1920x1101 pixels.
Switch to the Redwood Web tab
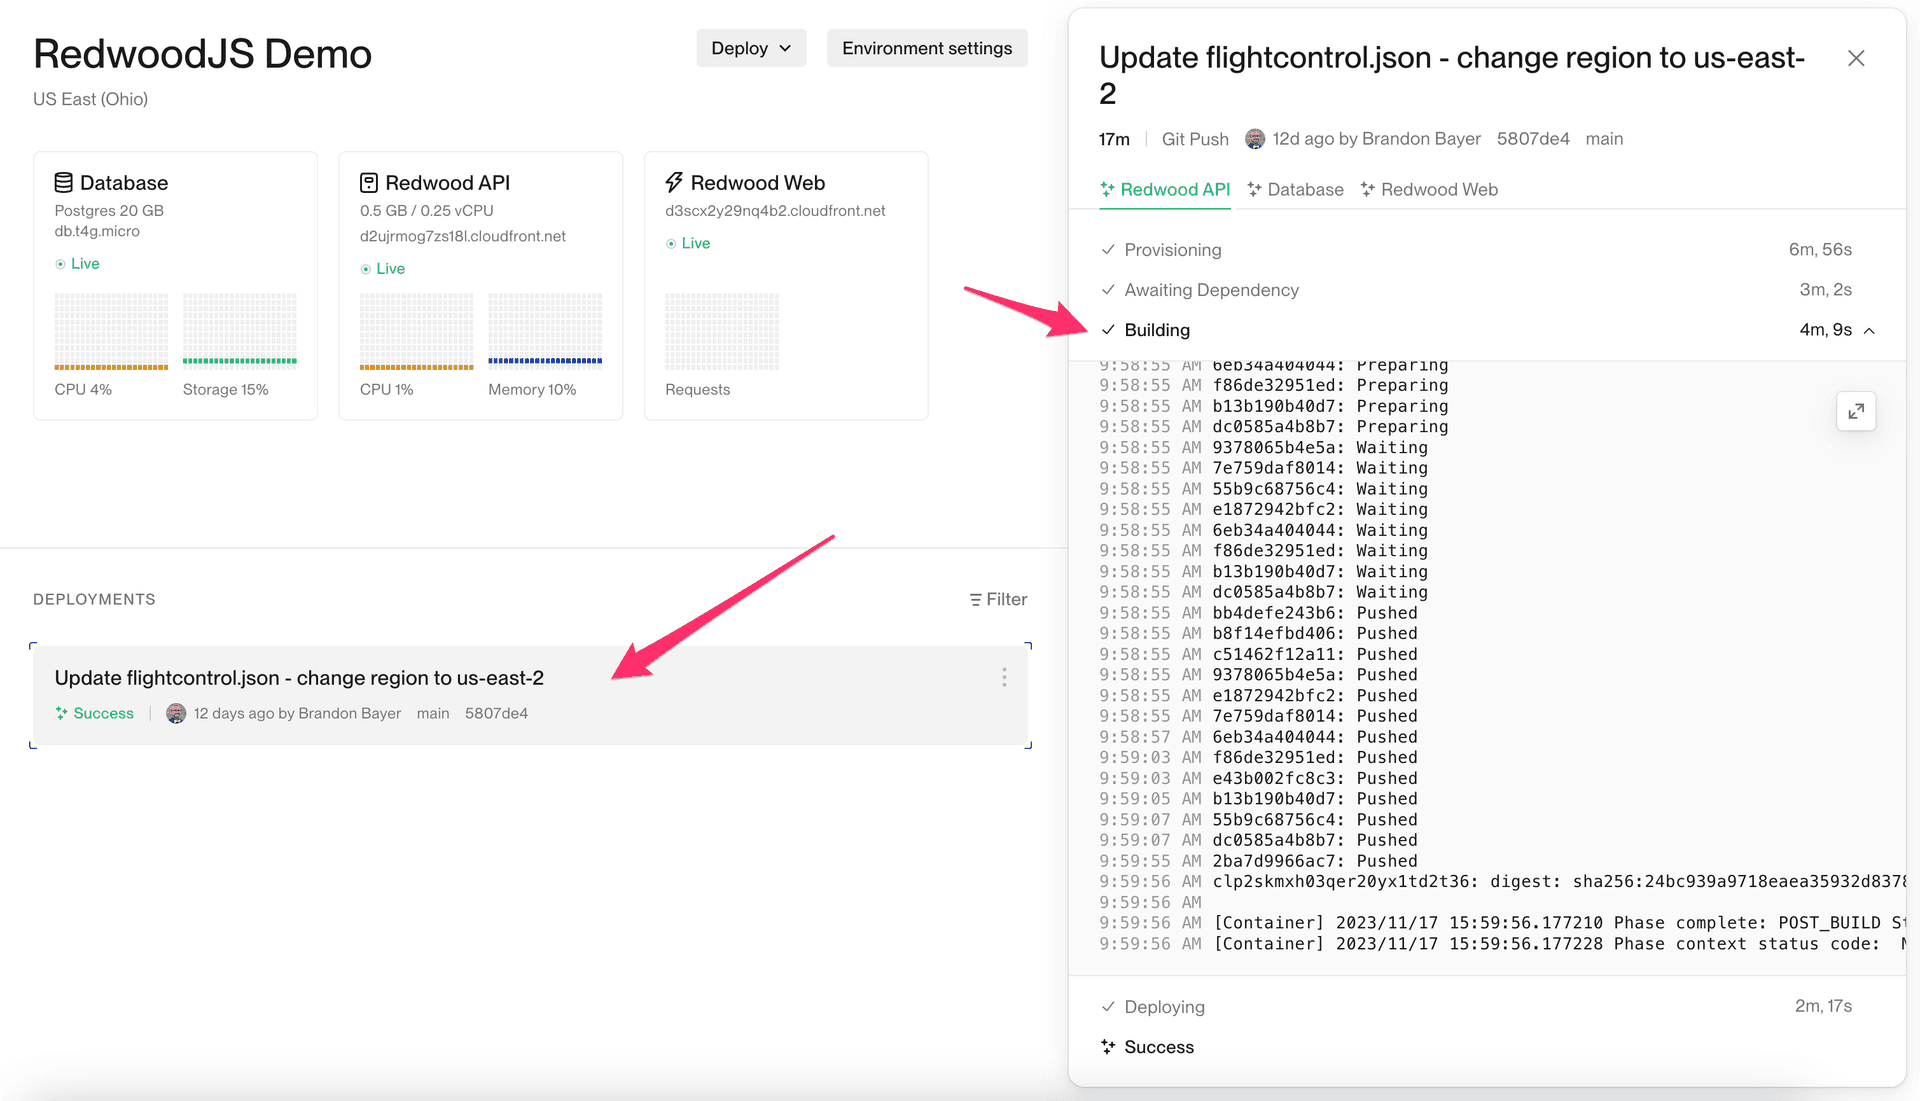tap(1429, 190)
